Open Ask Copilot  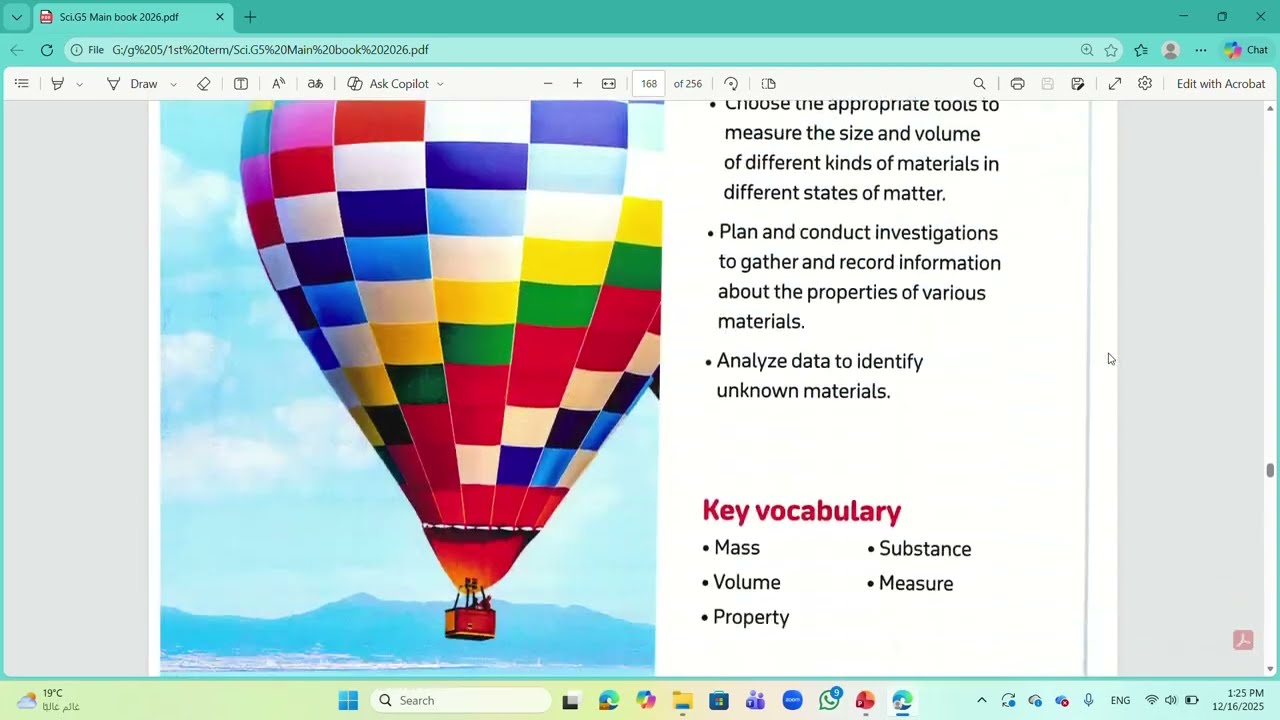tap(388, 84)
